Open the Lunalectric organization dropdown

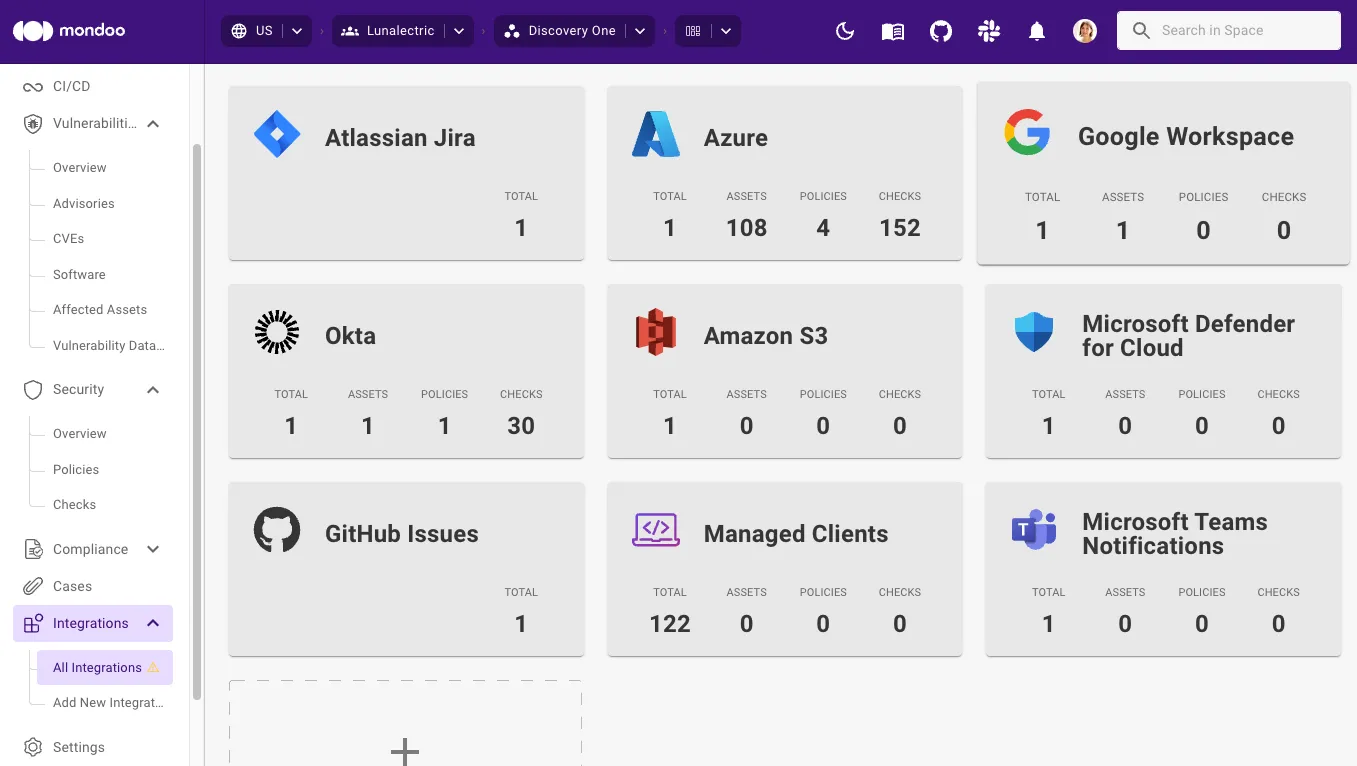pyautogui.click(x=459, y=31)
